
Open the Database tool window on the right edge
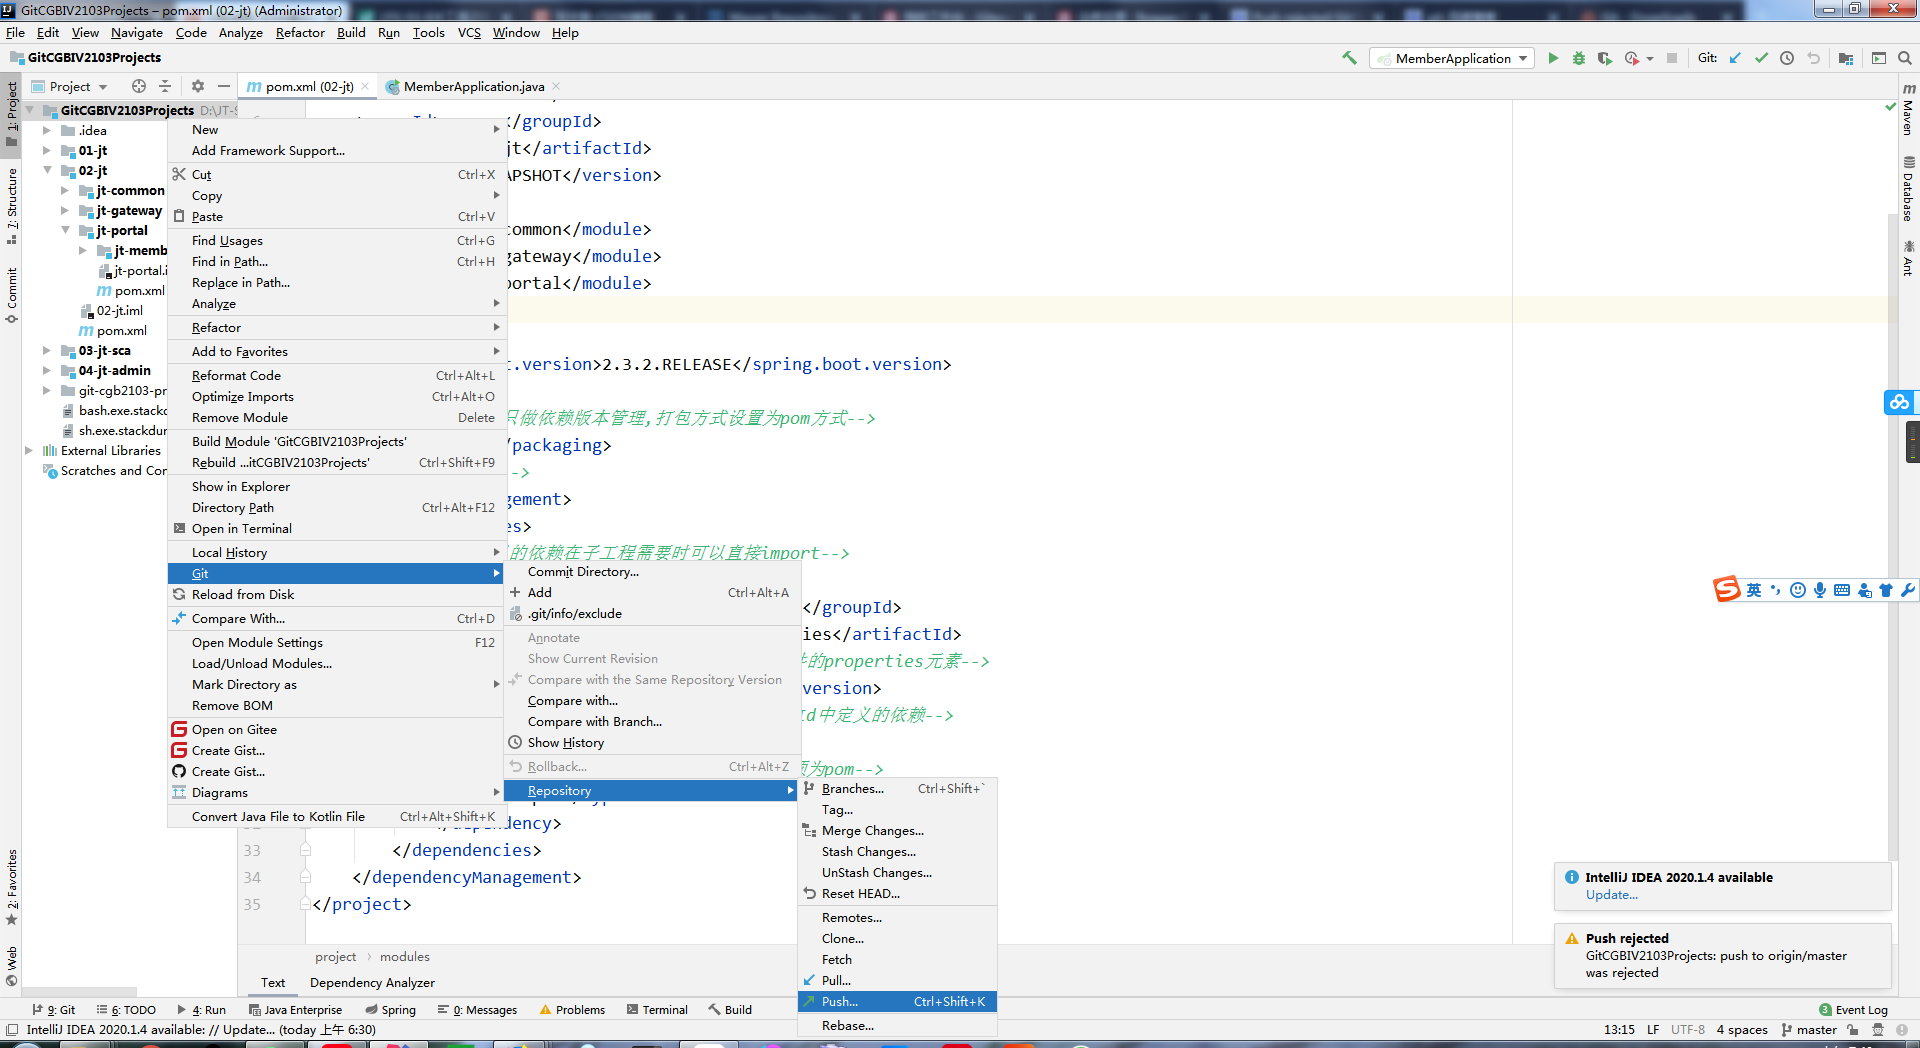pos(1908,188)
